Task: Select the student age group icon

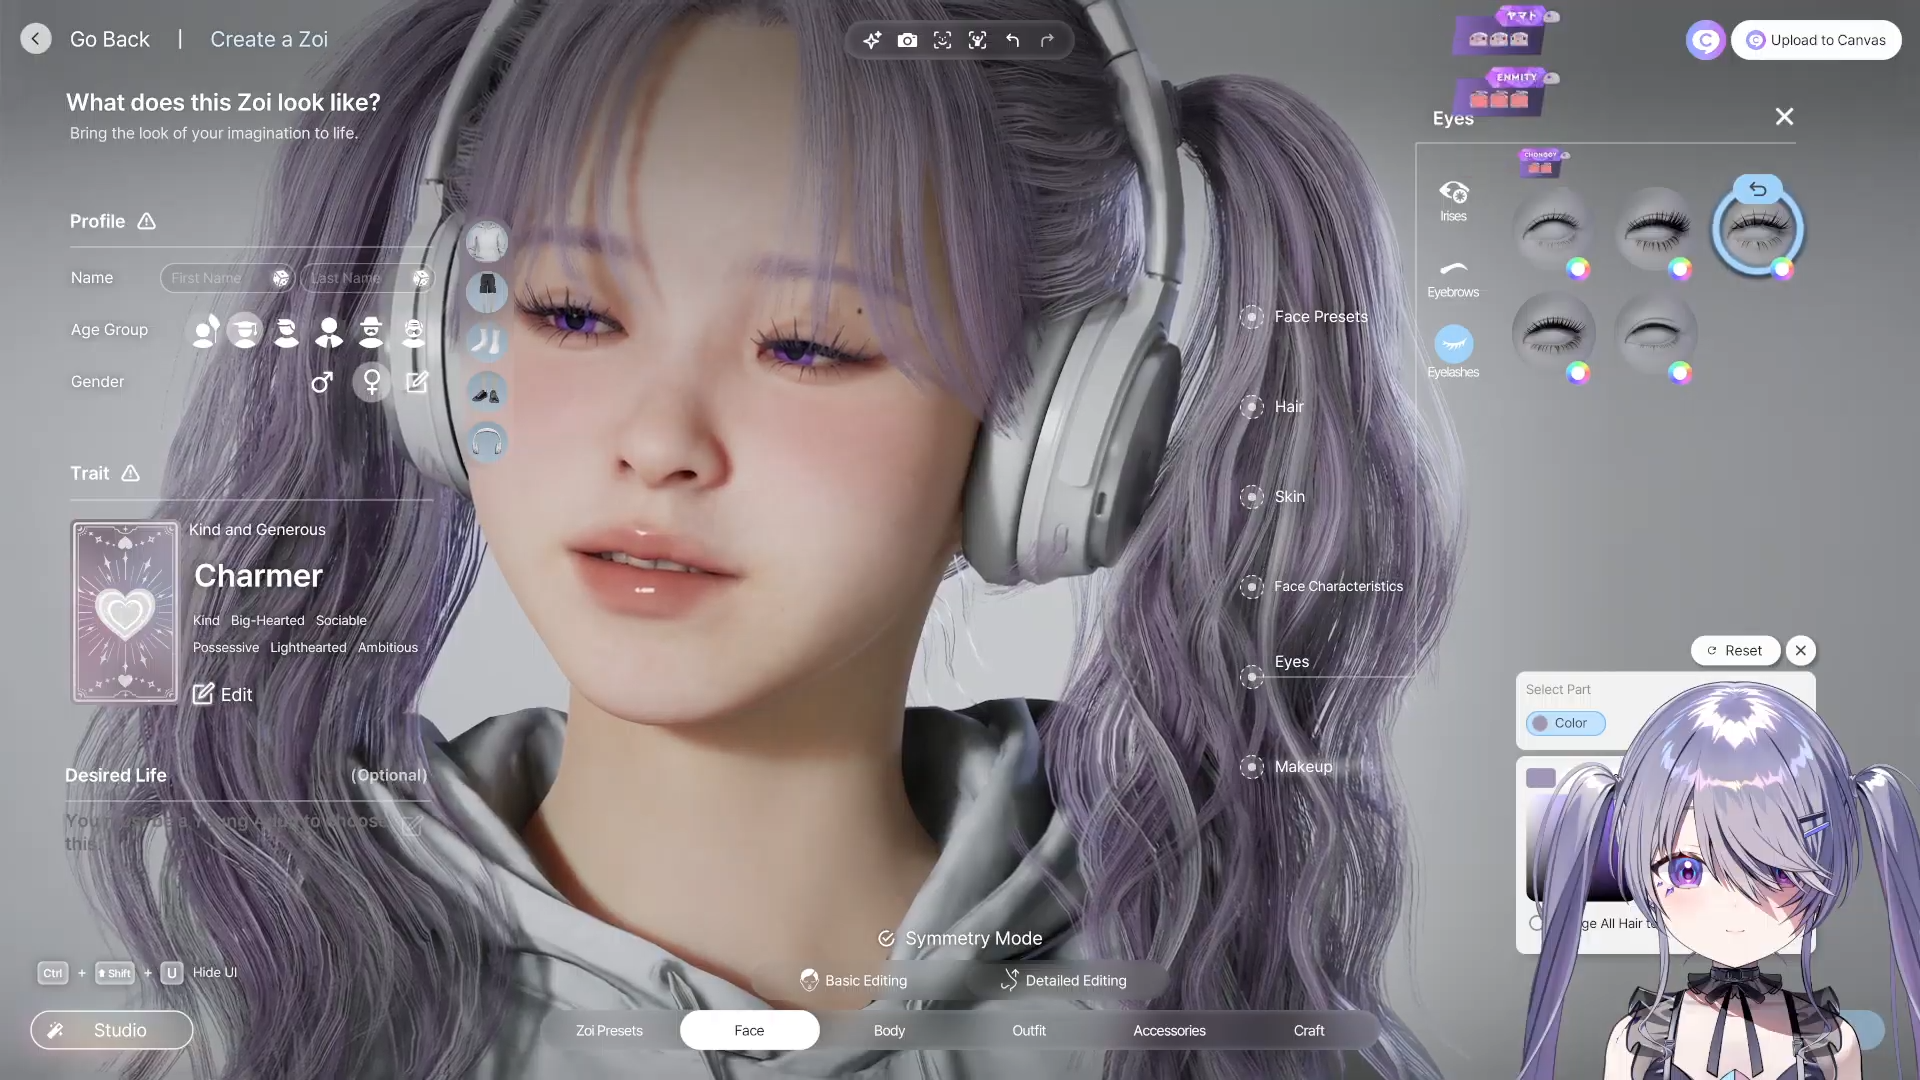Action: click(x=245, y=330)
